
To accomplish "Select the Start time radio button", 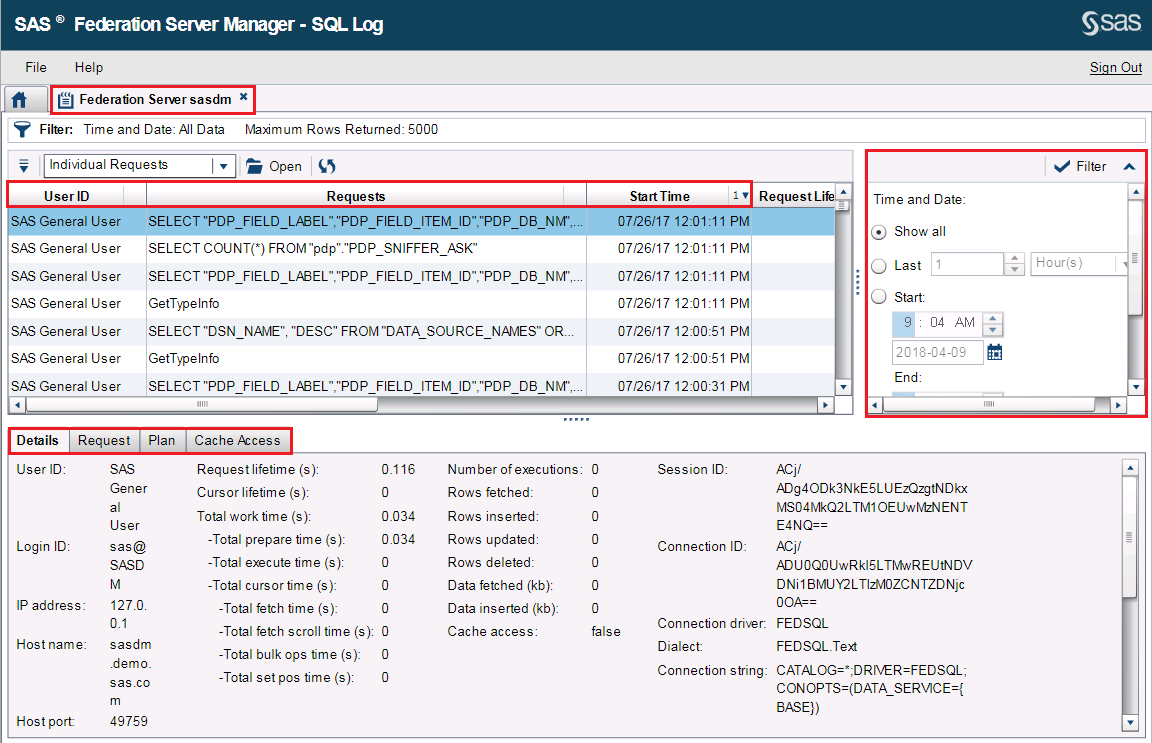I will 879,297.
